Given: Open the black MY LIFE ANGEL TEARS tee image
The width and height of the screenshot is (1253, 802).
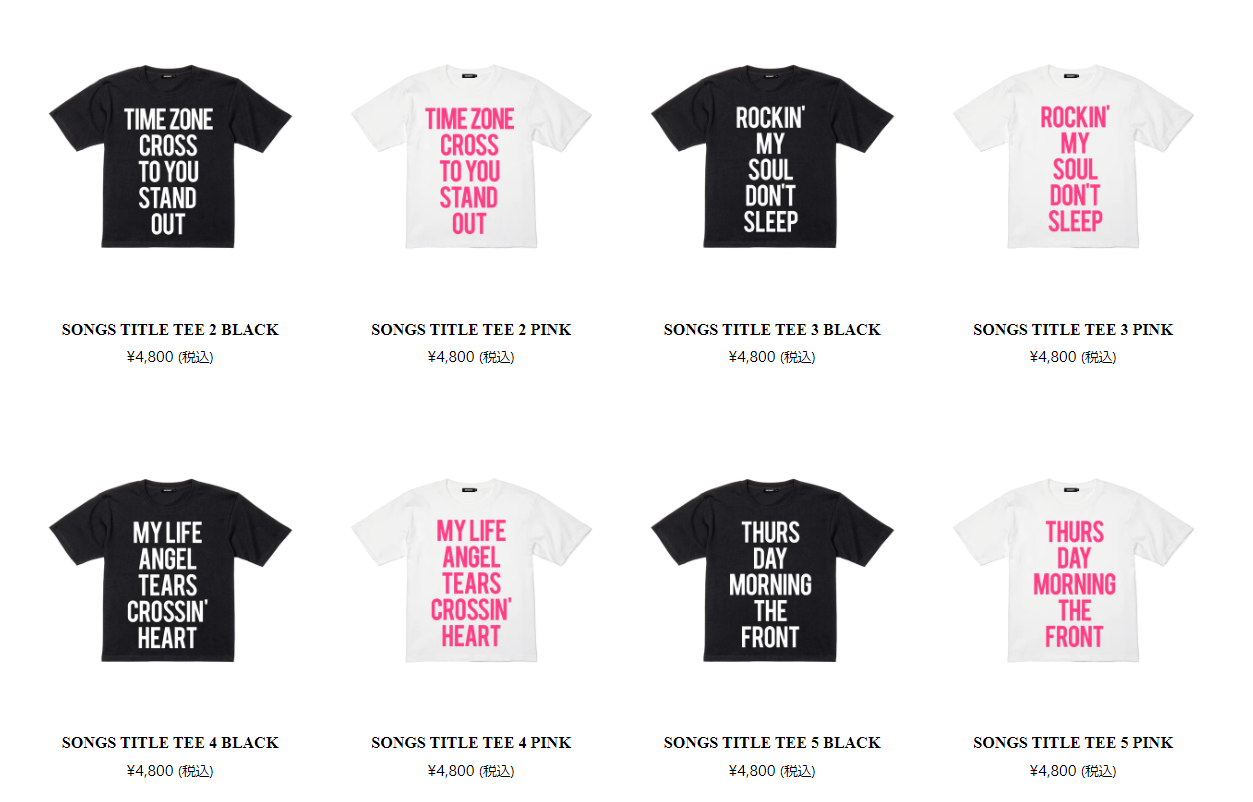Looking at the screenshot, I should click(x=170, y=570).
